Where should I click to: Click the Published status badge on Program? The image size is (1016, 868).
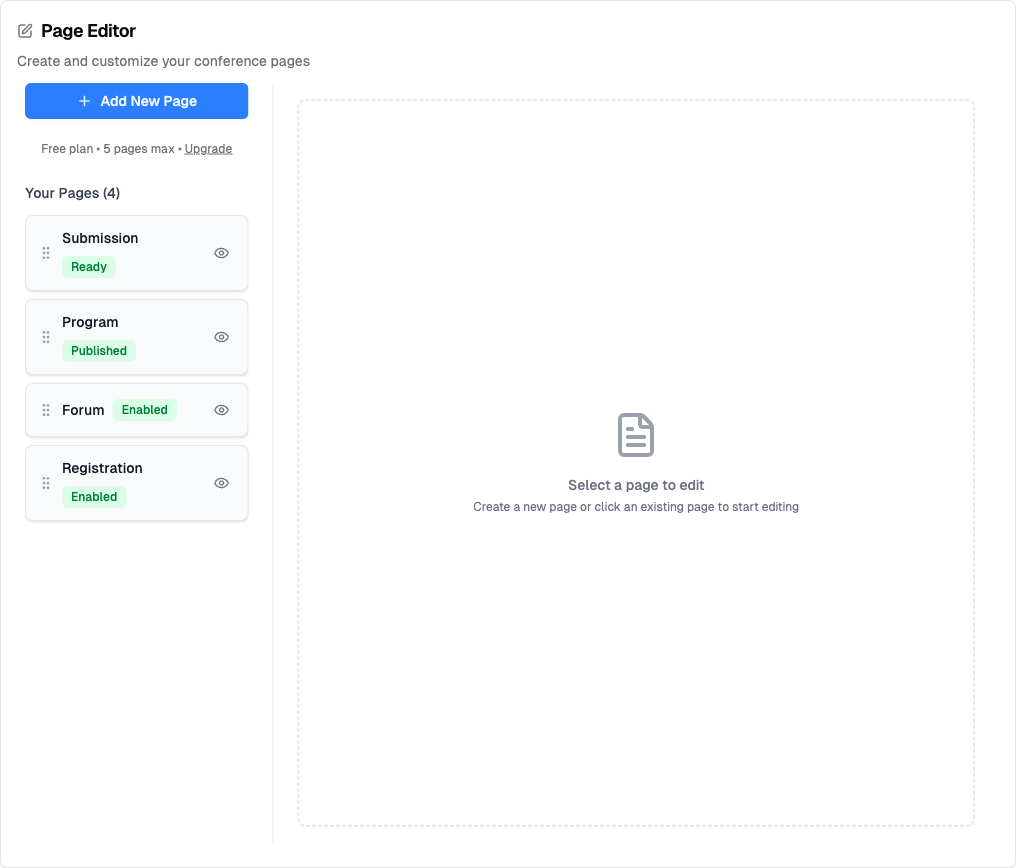(x=99, y=351)
